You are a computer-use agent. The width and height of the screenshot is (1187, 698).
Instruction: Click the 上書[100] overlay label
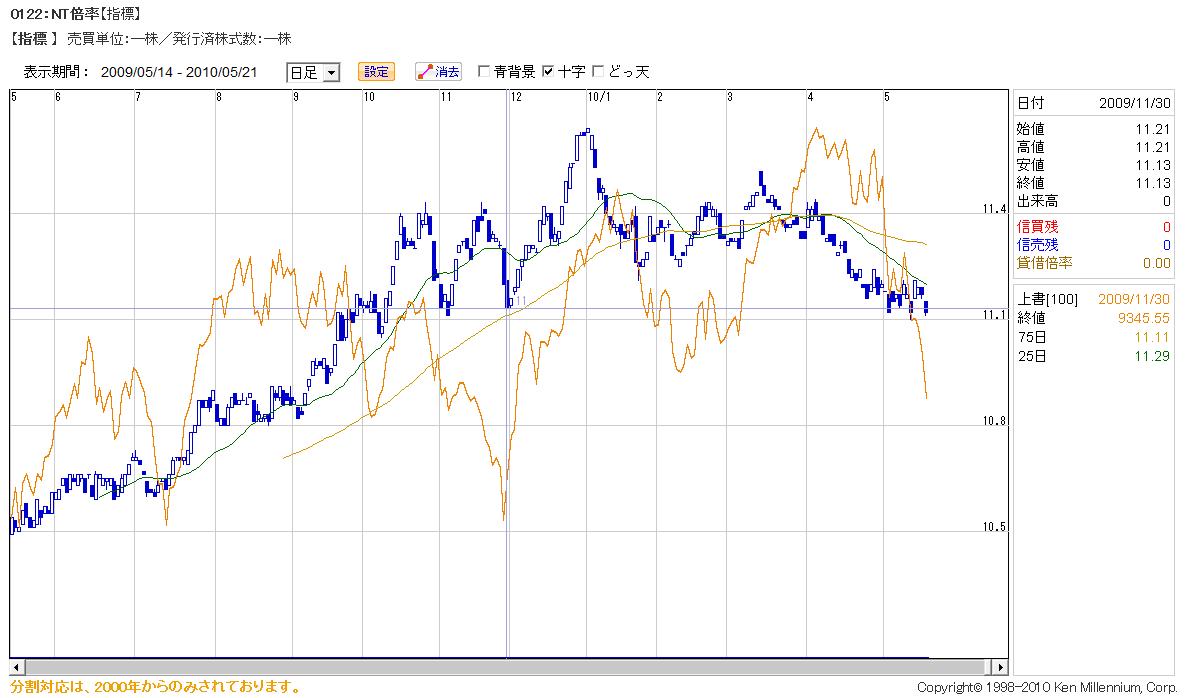pyautogui.click(x=1047, y=300)
